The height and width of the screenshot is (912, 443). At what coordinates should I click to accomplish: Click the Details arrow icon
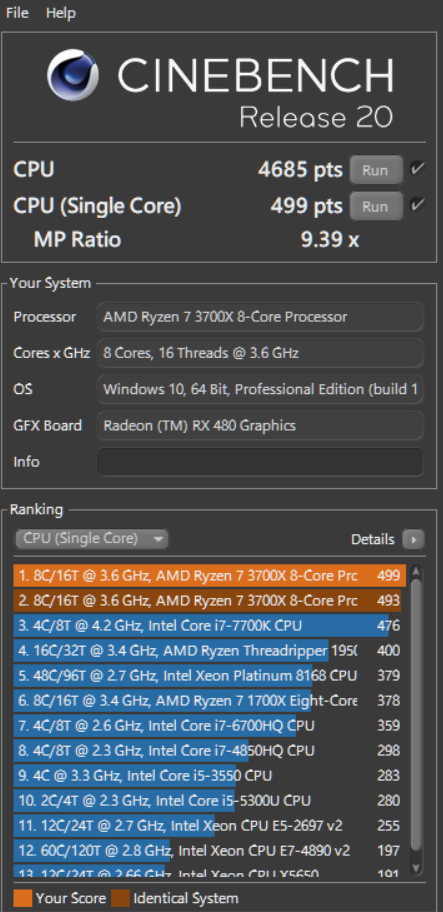click(x=414, y=539)
